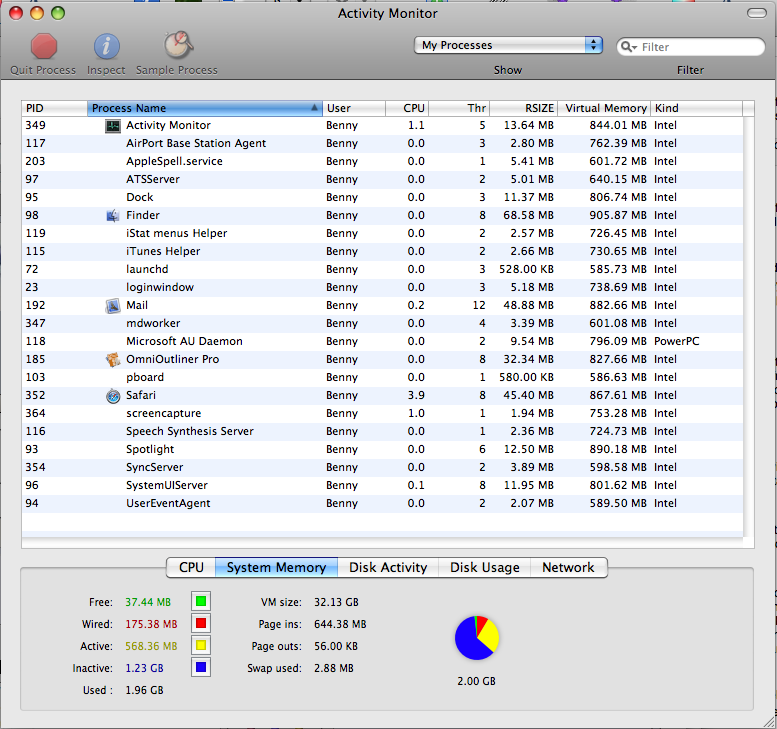The image size is (777, 729).
Task: Select the pboard process row
Action: point(382,378)
